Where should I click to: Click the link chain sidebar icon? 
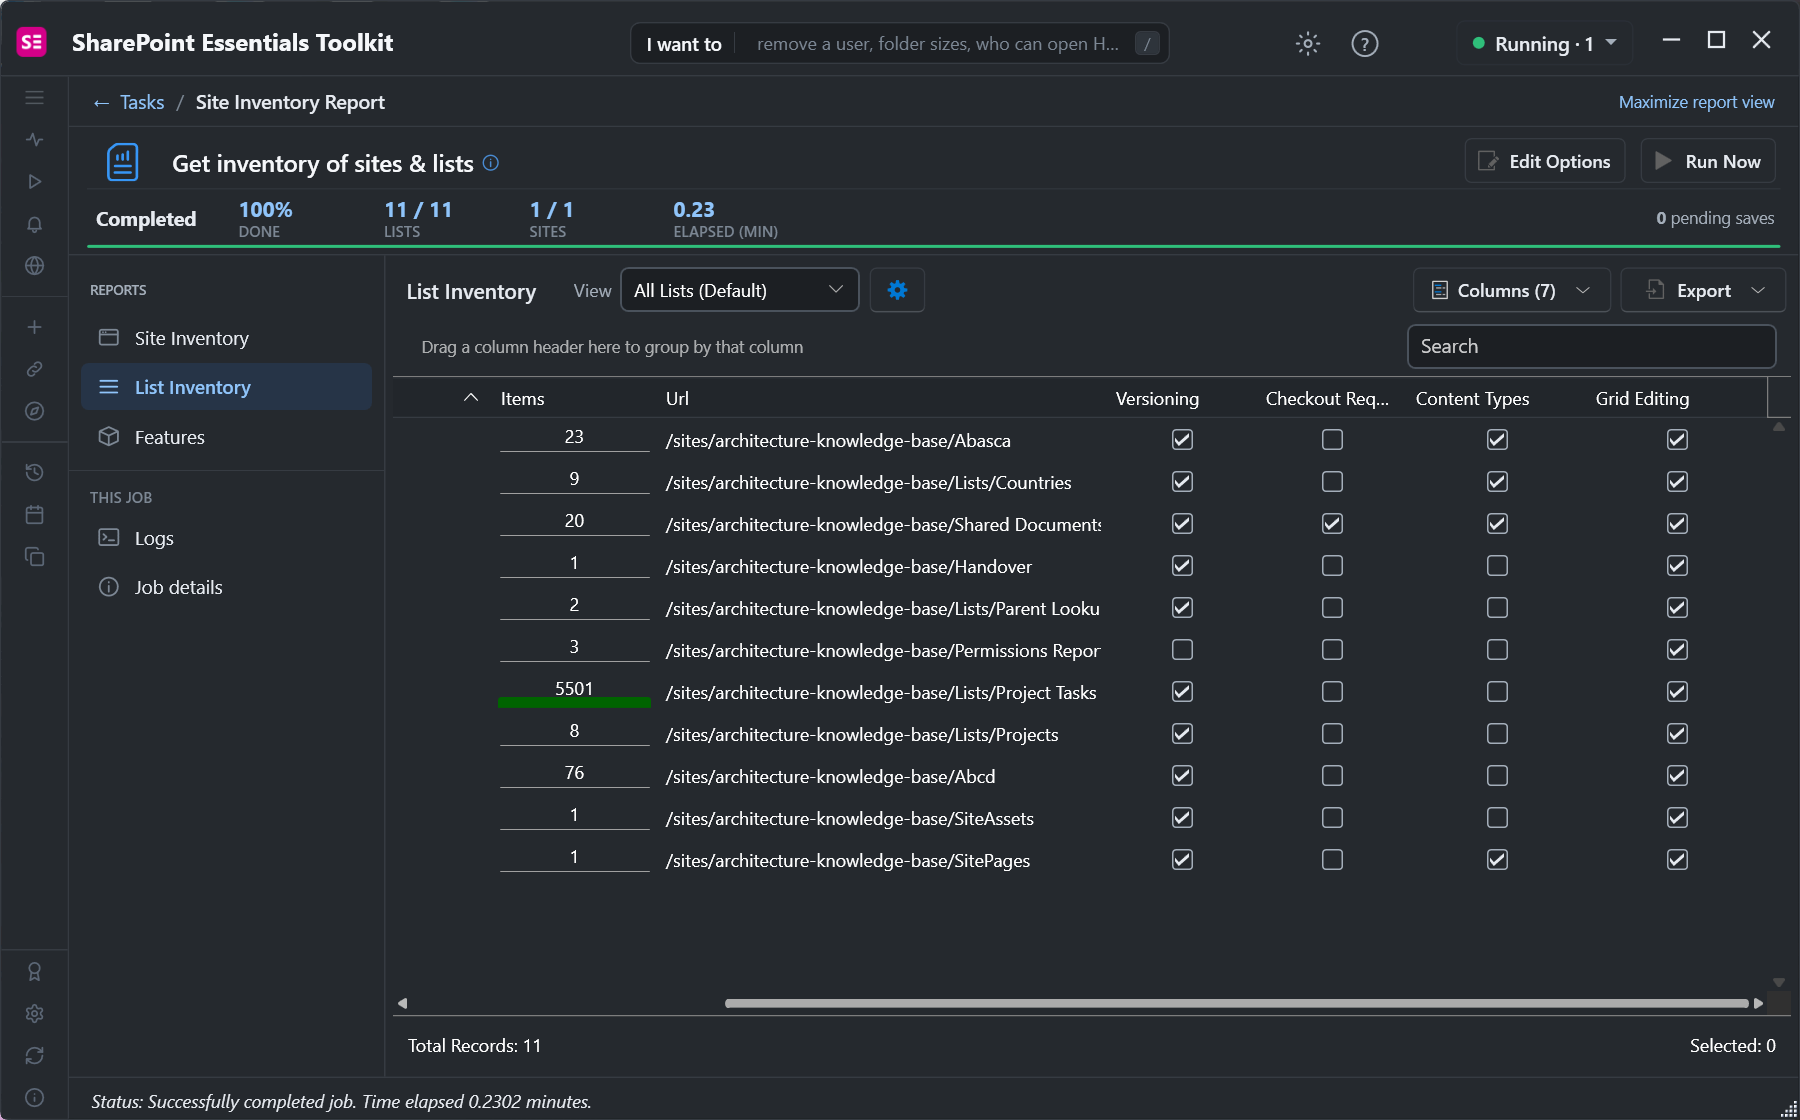[34, 369]
